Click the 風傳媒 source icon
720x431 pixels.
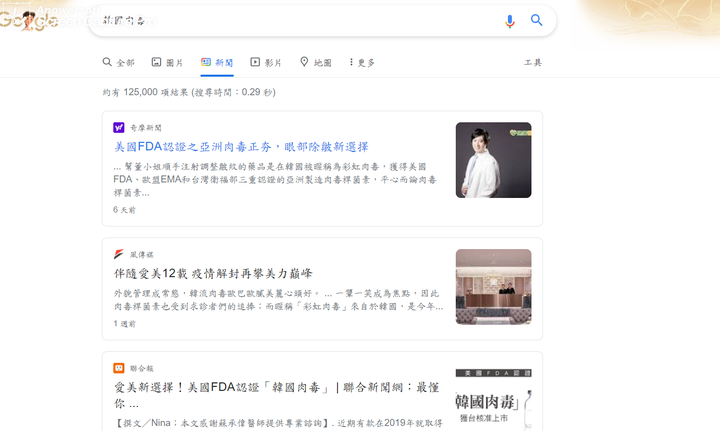click(x=118, y=254)
